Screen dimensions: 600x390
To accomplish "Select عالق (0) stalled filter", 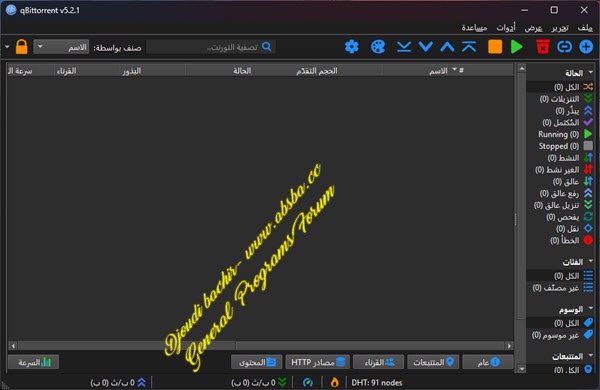I will click(x=572, y=181).
